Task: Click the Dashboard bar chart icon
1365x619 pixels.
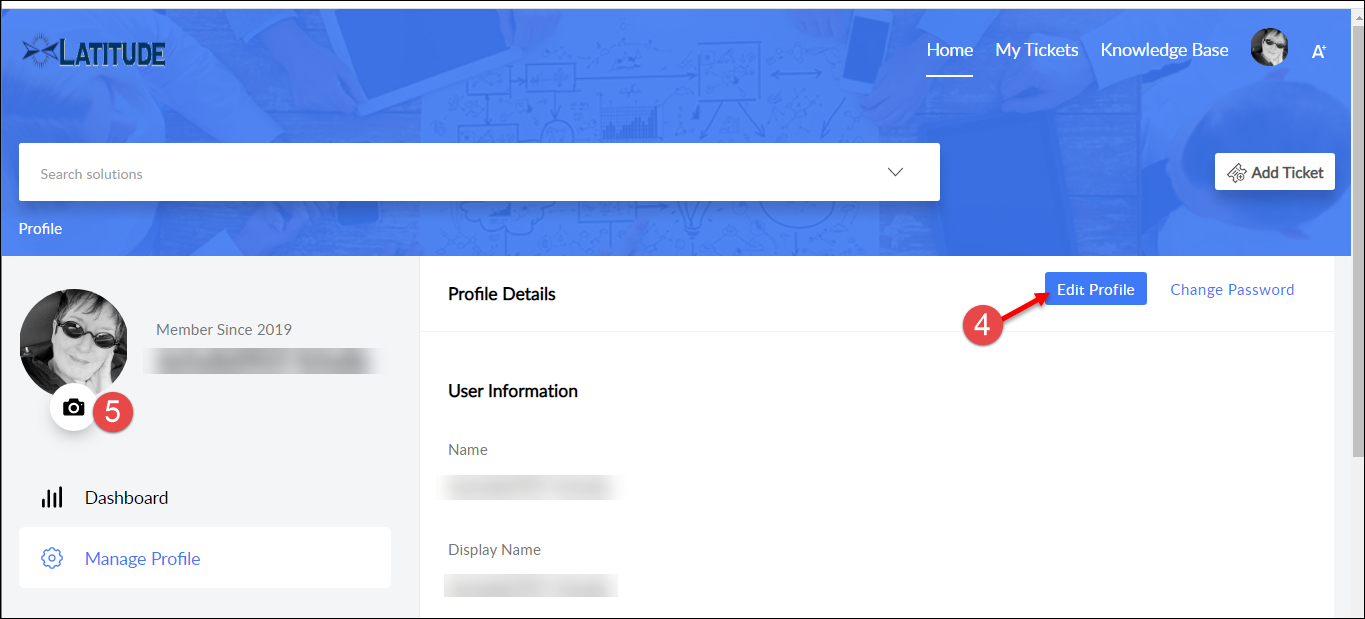Action: point(52,498)
